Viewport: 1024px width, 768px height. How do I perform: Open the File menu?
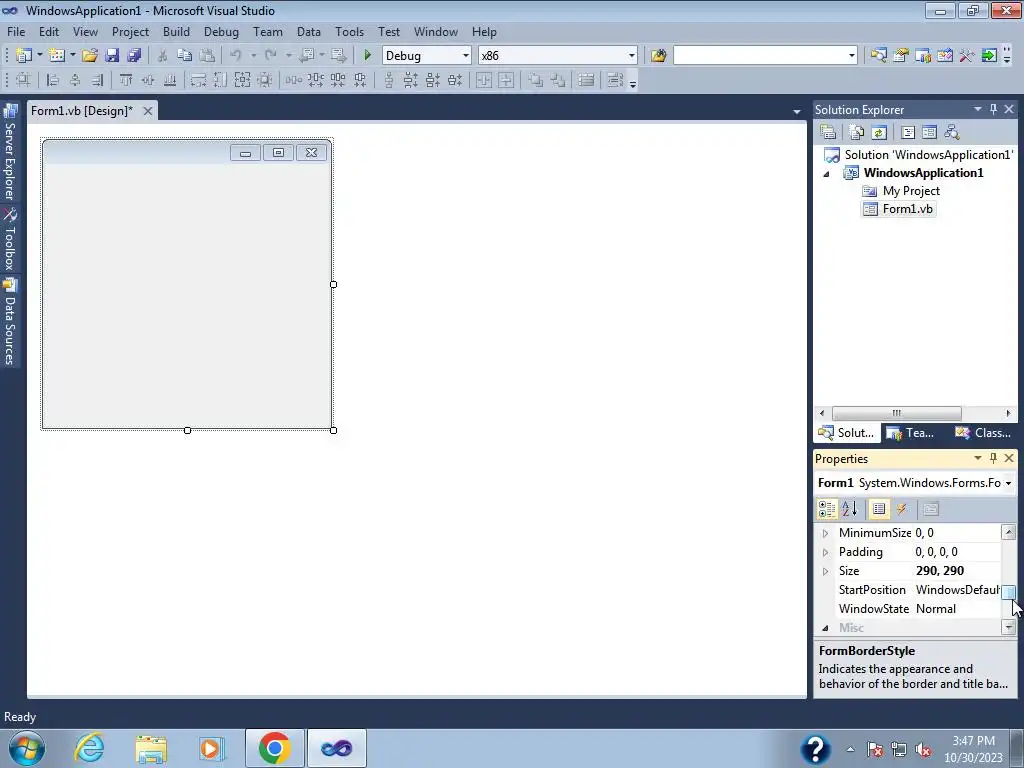coord(16,31)
